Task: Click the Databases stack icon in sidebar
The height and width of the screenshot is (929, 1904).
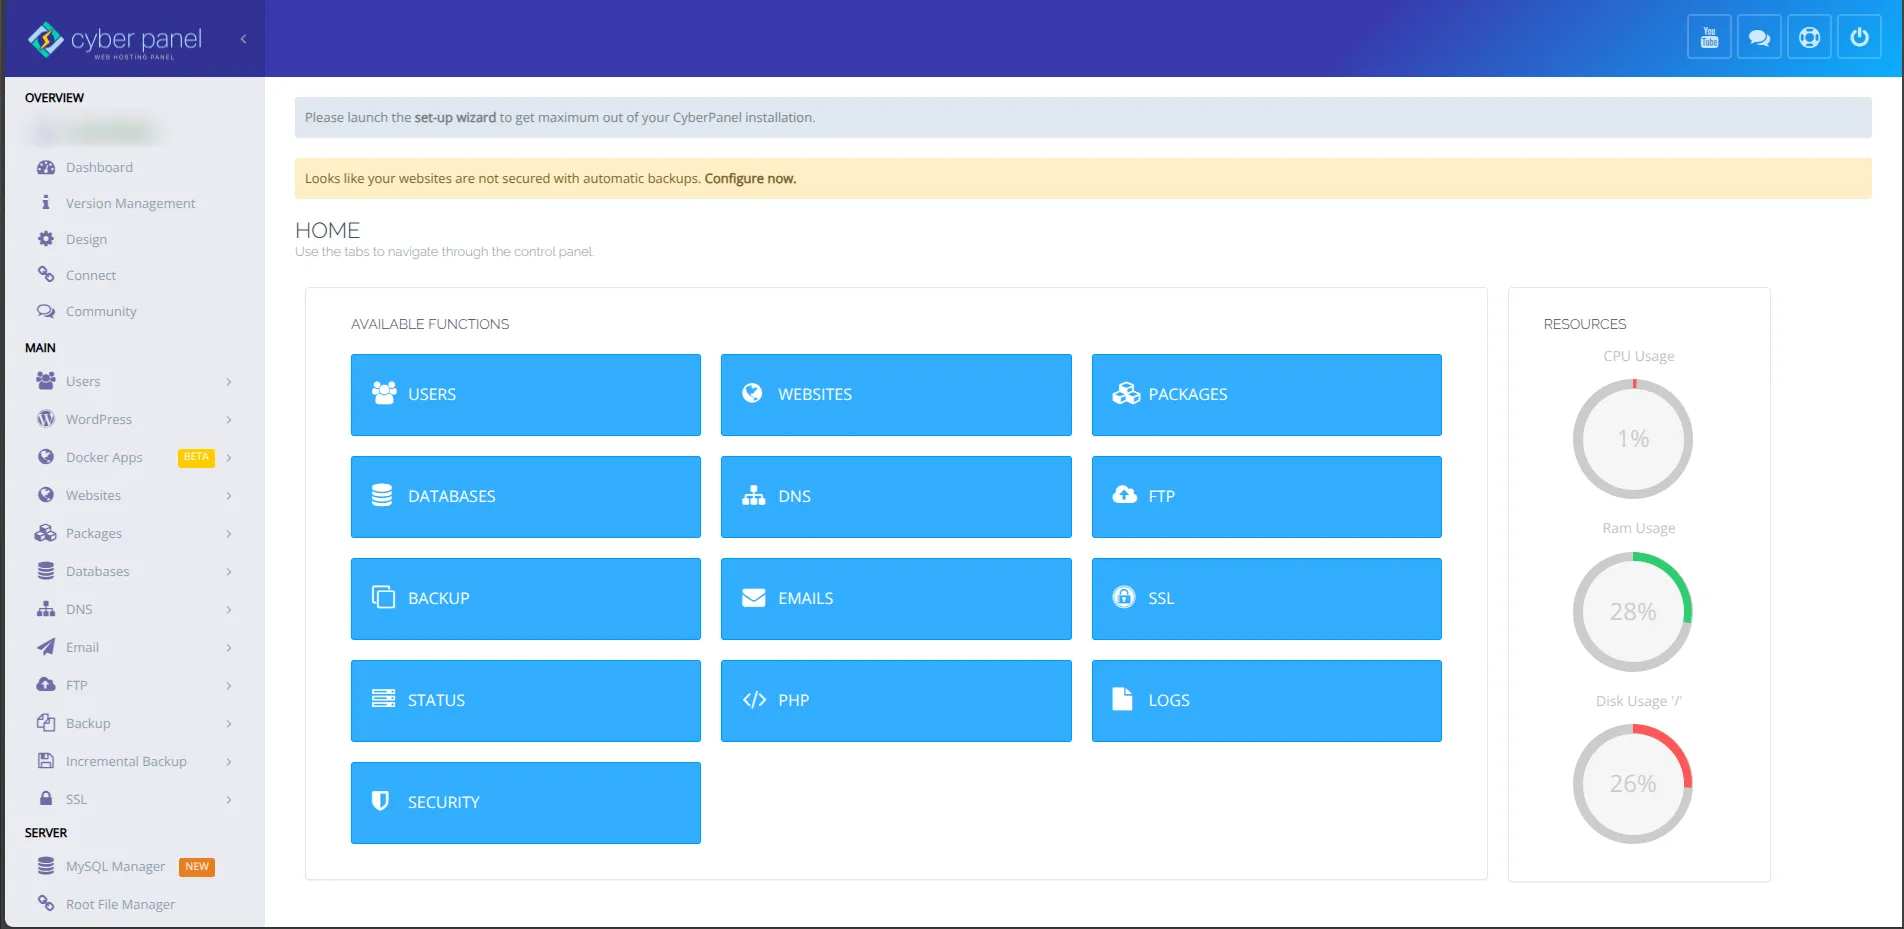Action: coord(46,571)
